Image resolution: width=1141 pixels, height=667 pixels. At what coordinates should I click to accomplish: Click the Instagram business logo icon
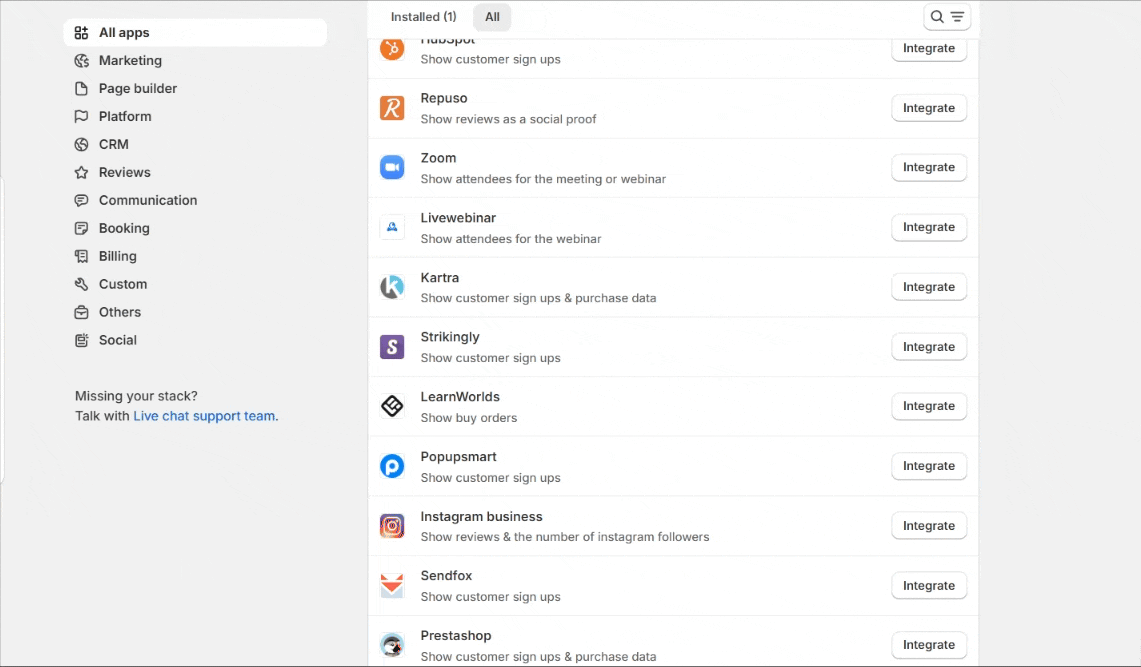pos(392,526)
